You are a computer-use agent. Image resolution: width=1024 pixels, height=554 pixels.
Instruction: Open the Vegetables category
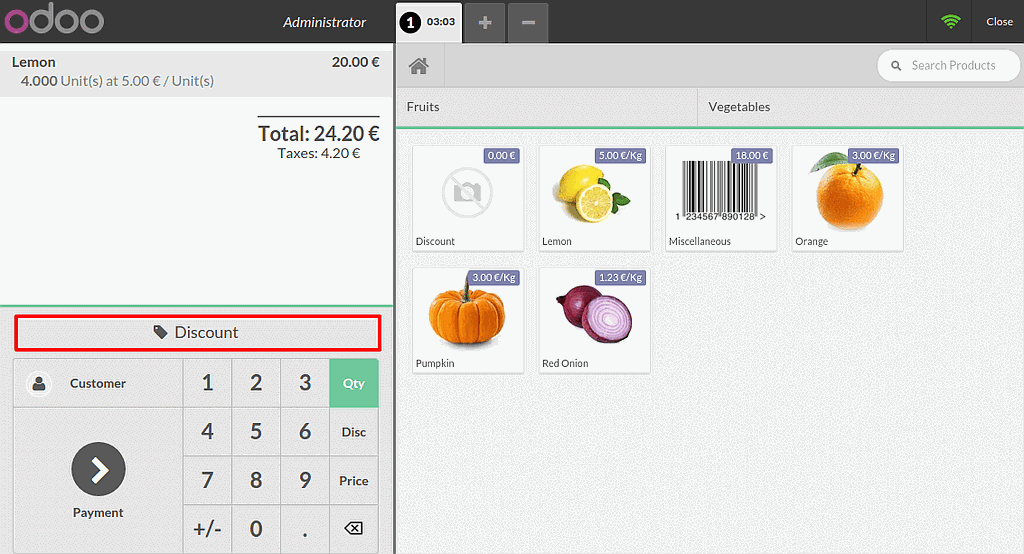[x=860, y=107]
